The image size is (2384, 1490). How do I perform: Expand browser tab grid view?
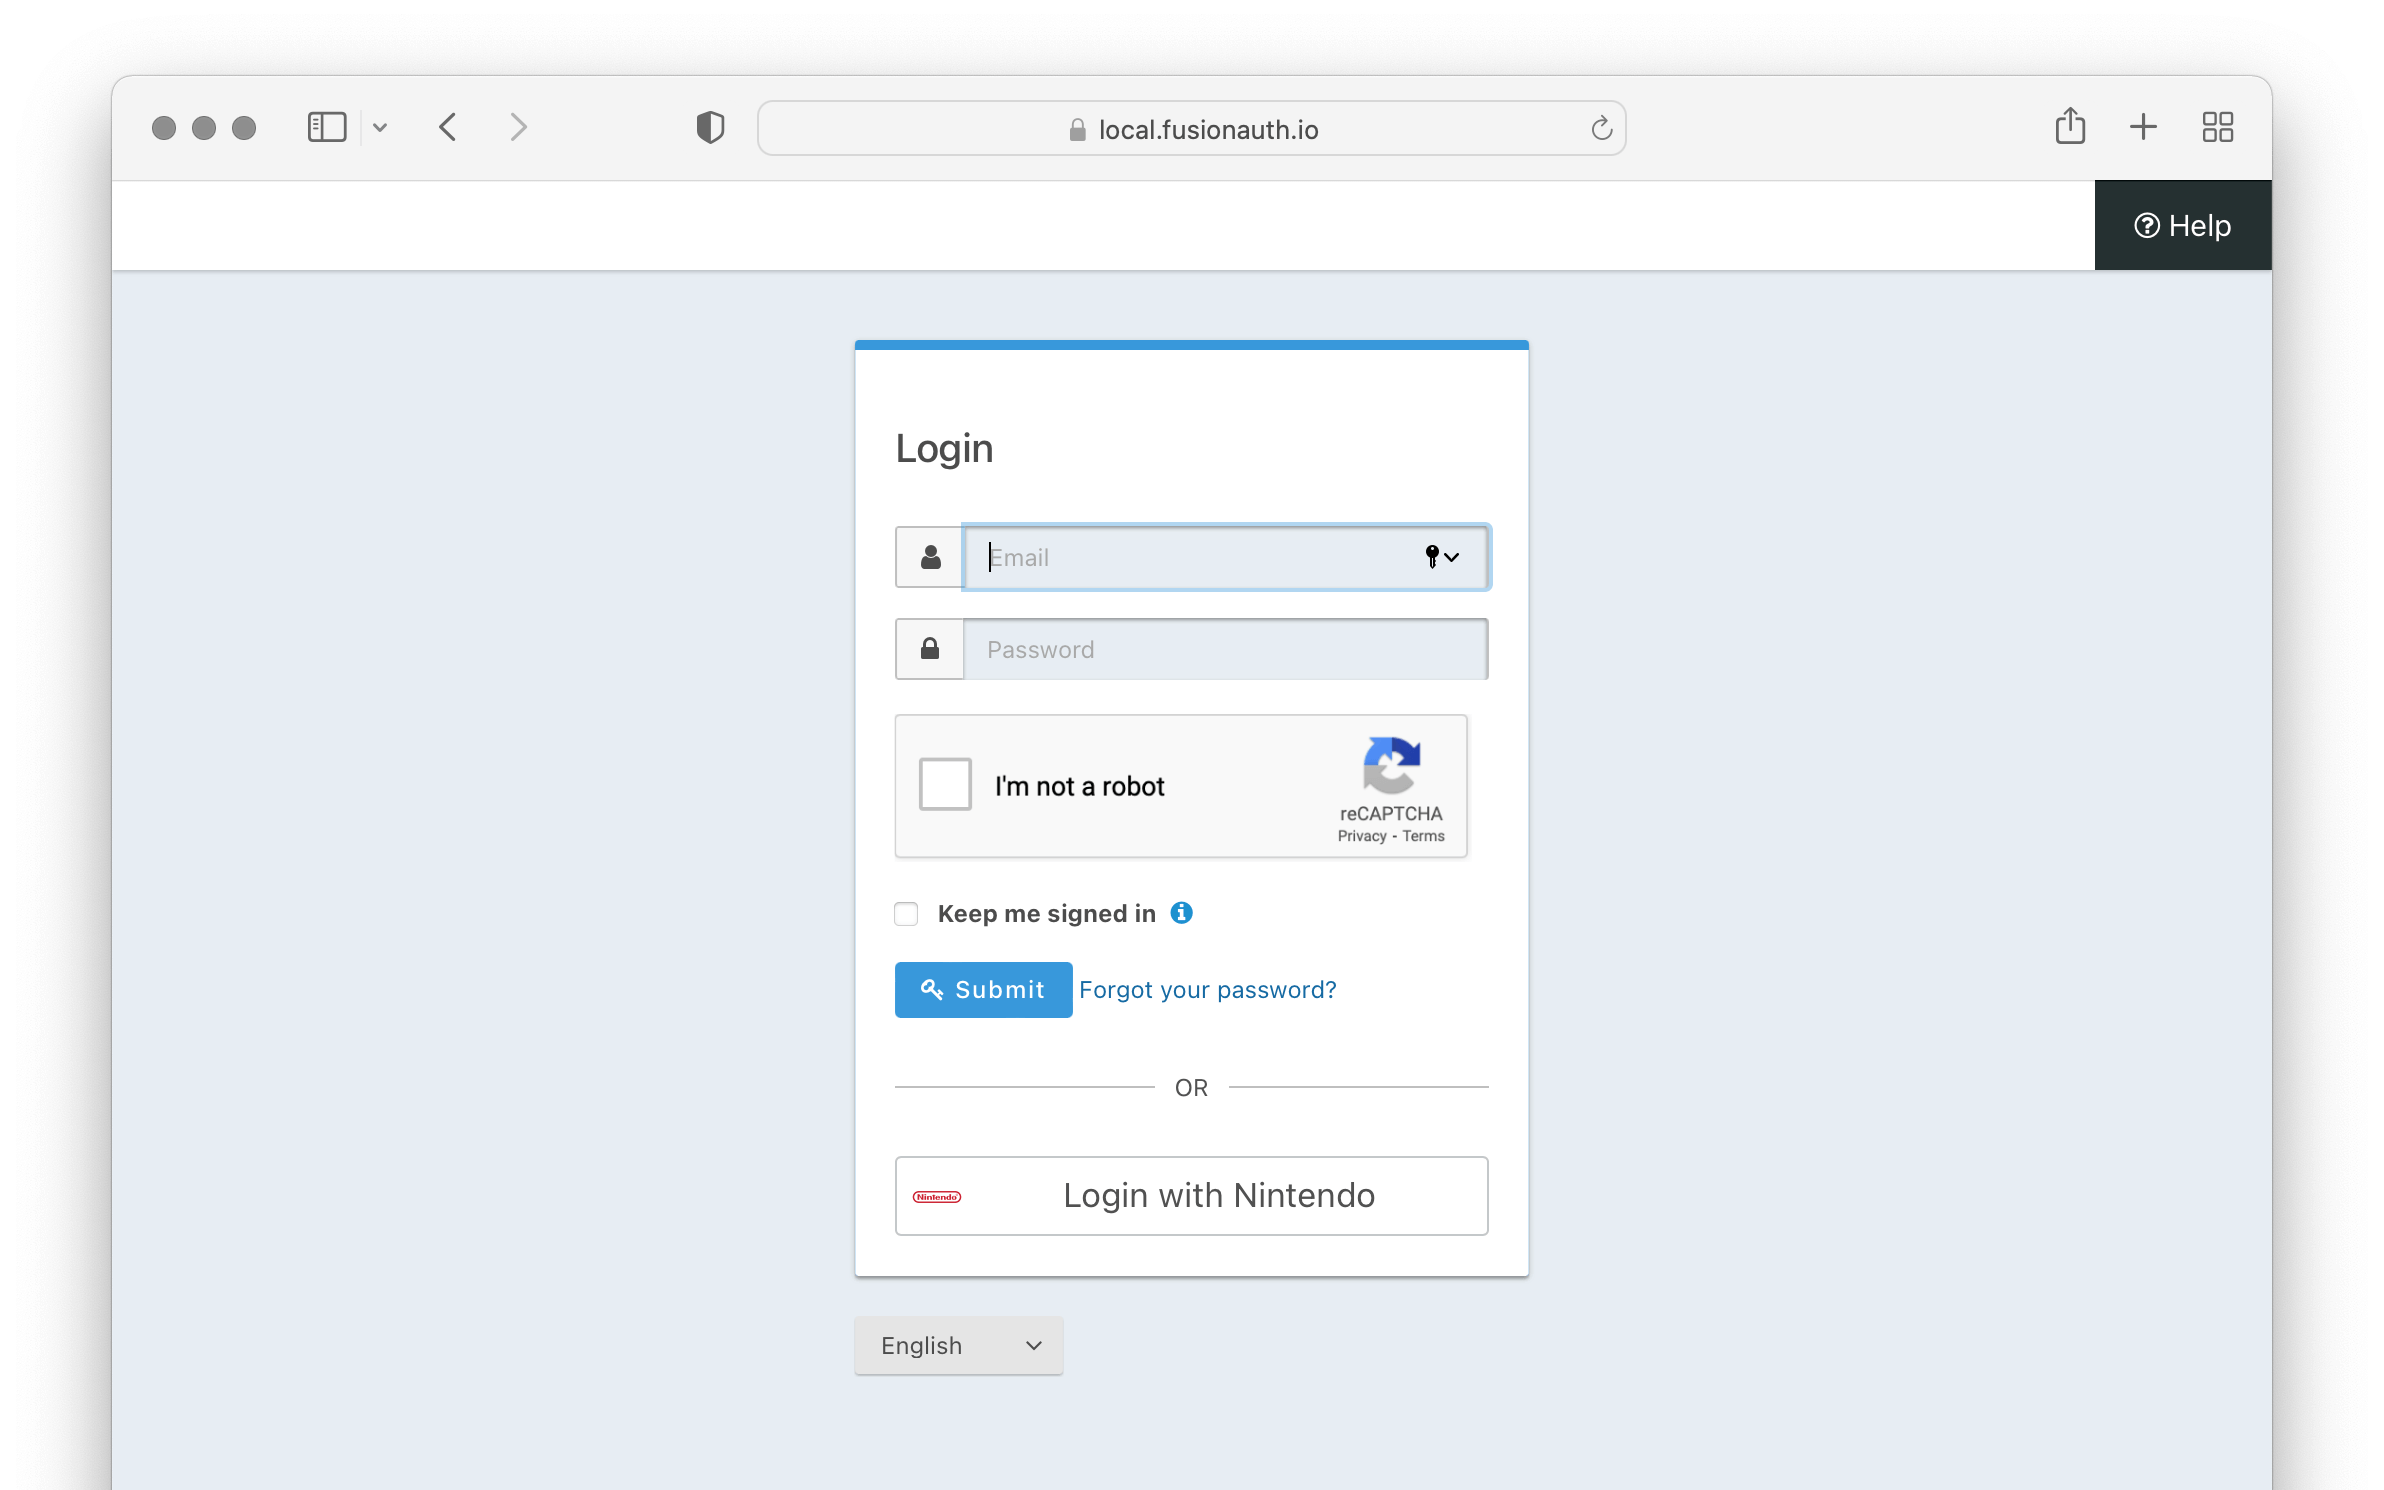(2216, 127)
